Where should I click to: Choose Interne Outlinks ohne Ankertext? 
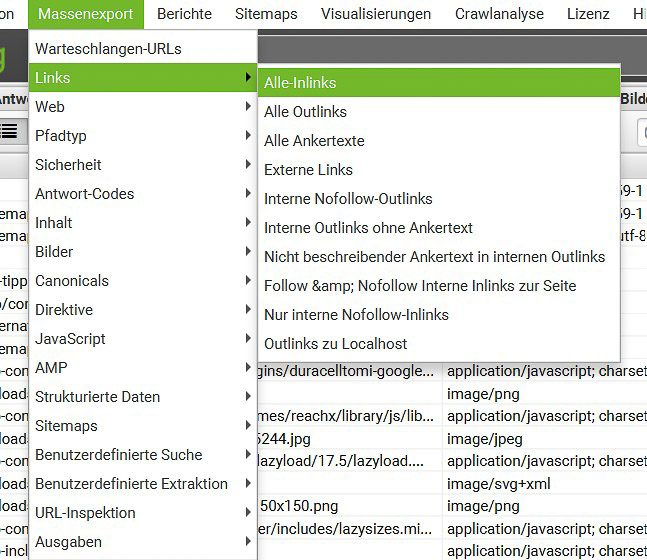368,228
